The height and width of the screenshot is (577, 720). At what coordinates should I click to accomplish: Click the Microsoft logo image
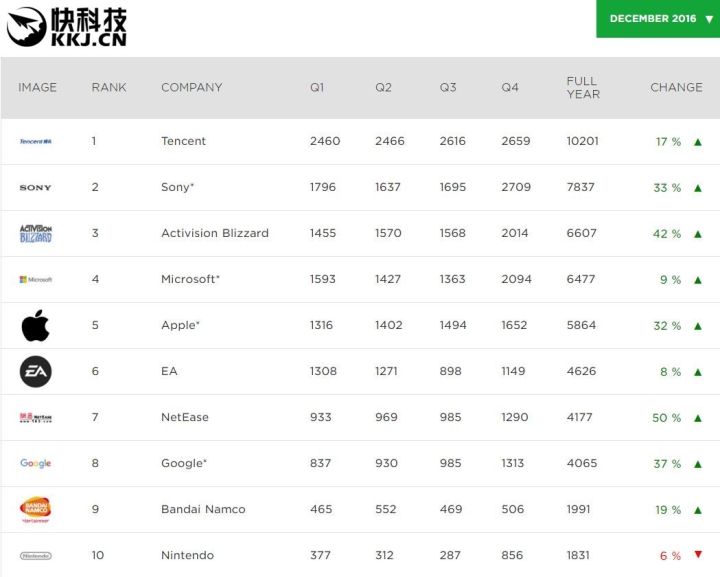(36, 279)
